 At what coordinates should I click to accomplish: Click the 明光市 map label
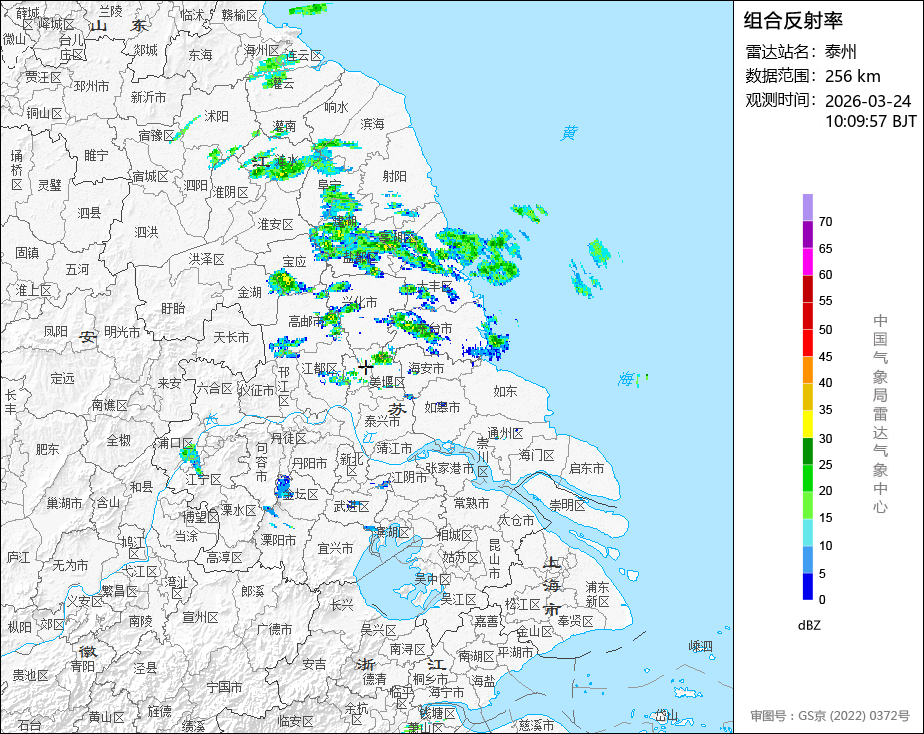(122, 332)
